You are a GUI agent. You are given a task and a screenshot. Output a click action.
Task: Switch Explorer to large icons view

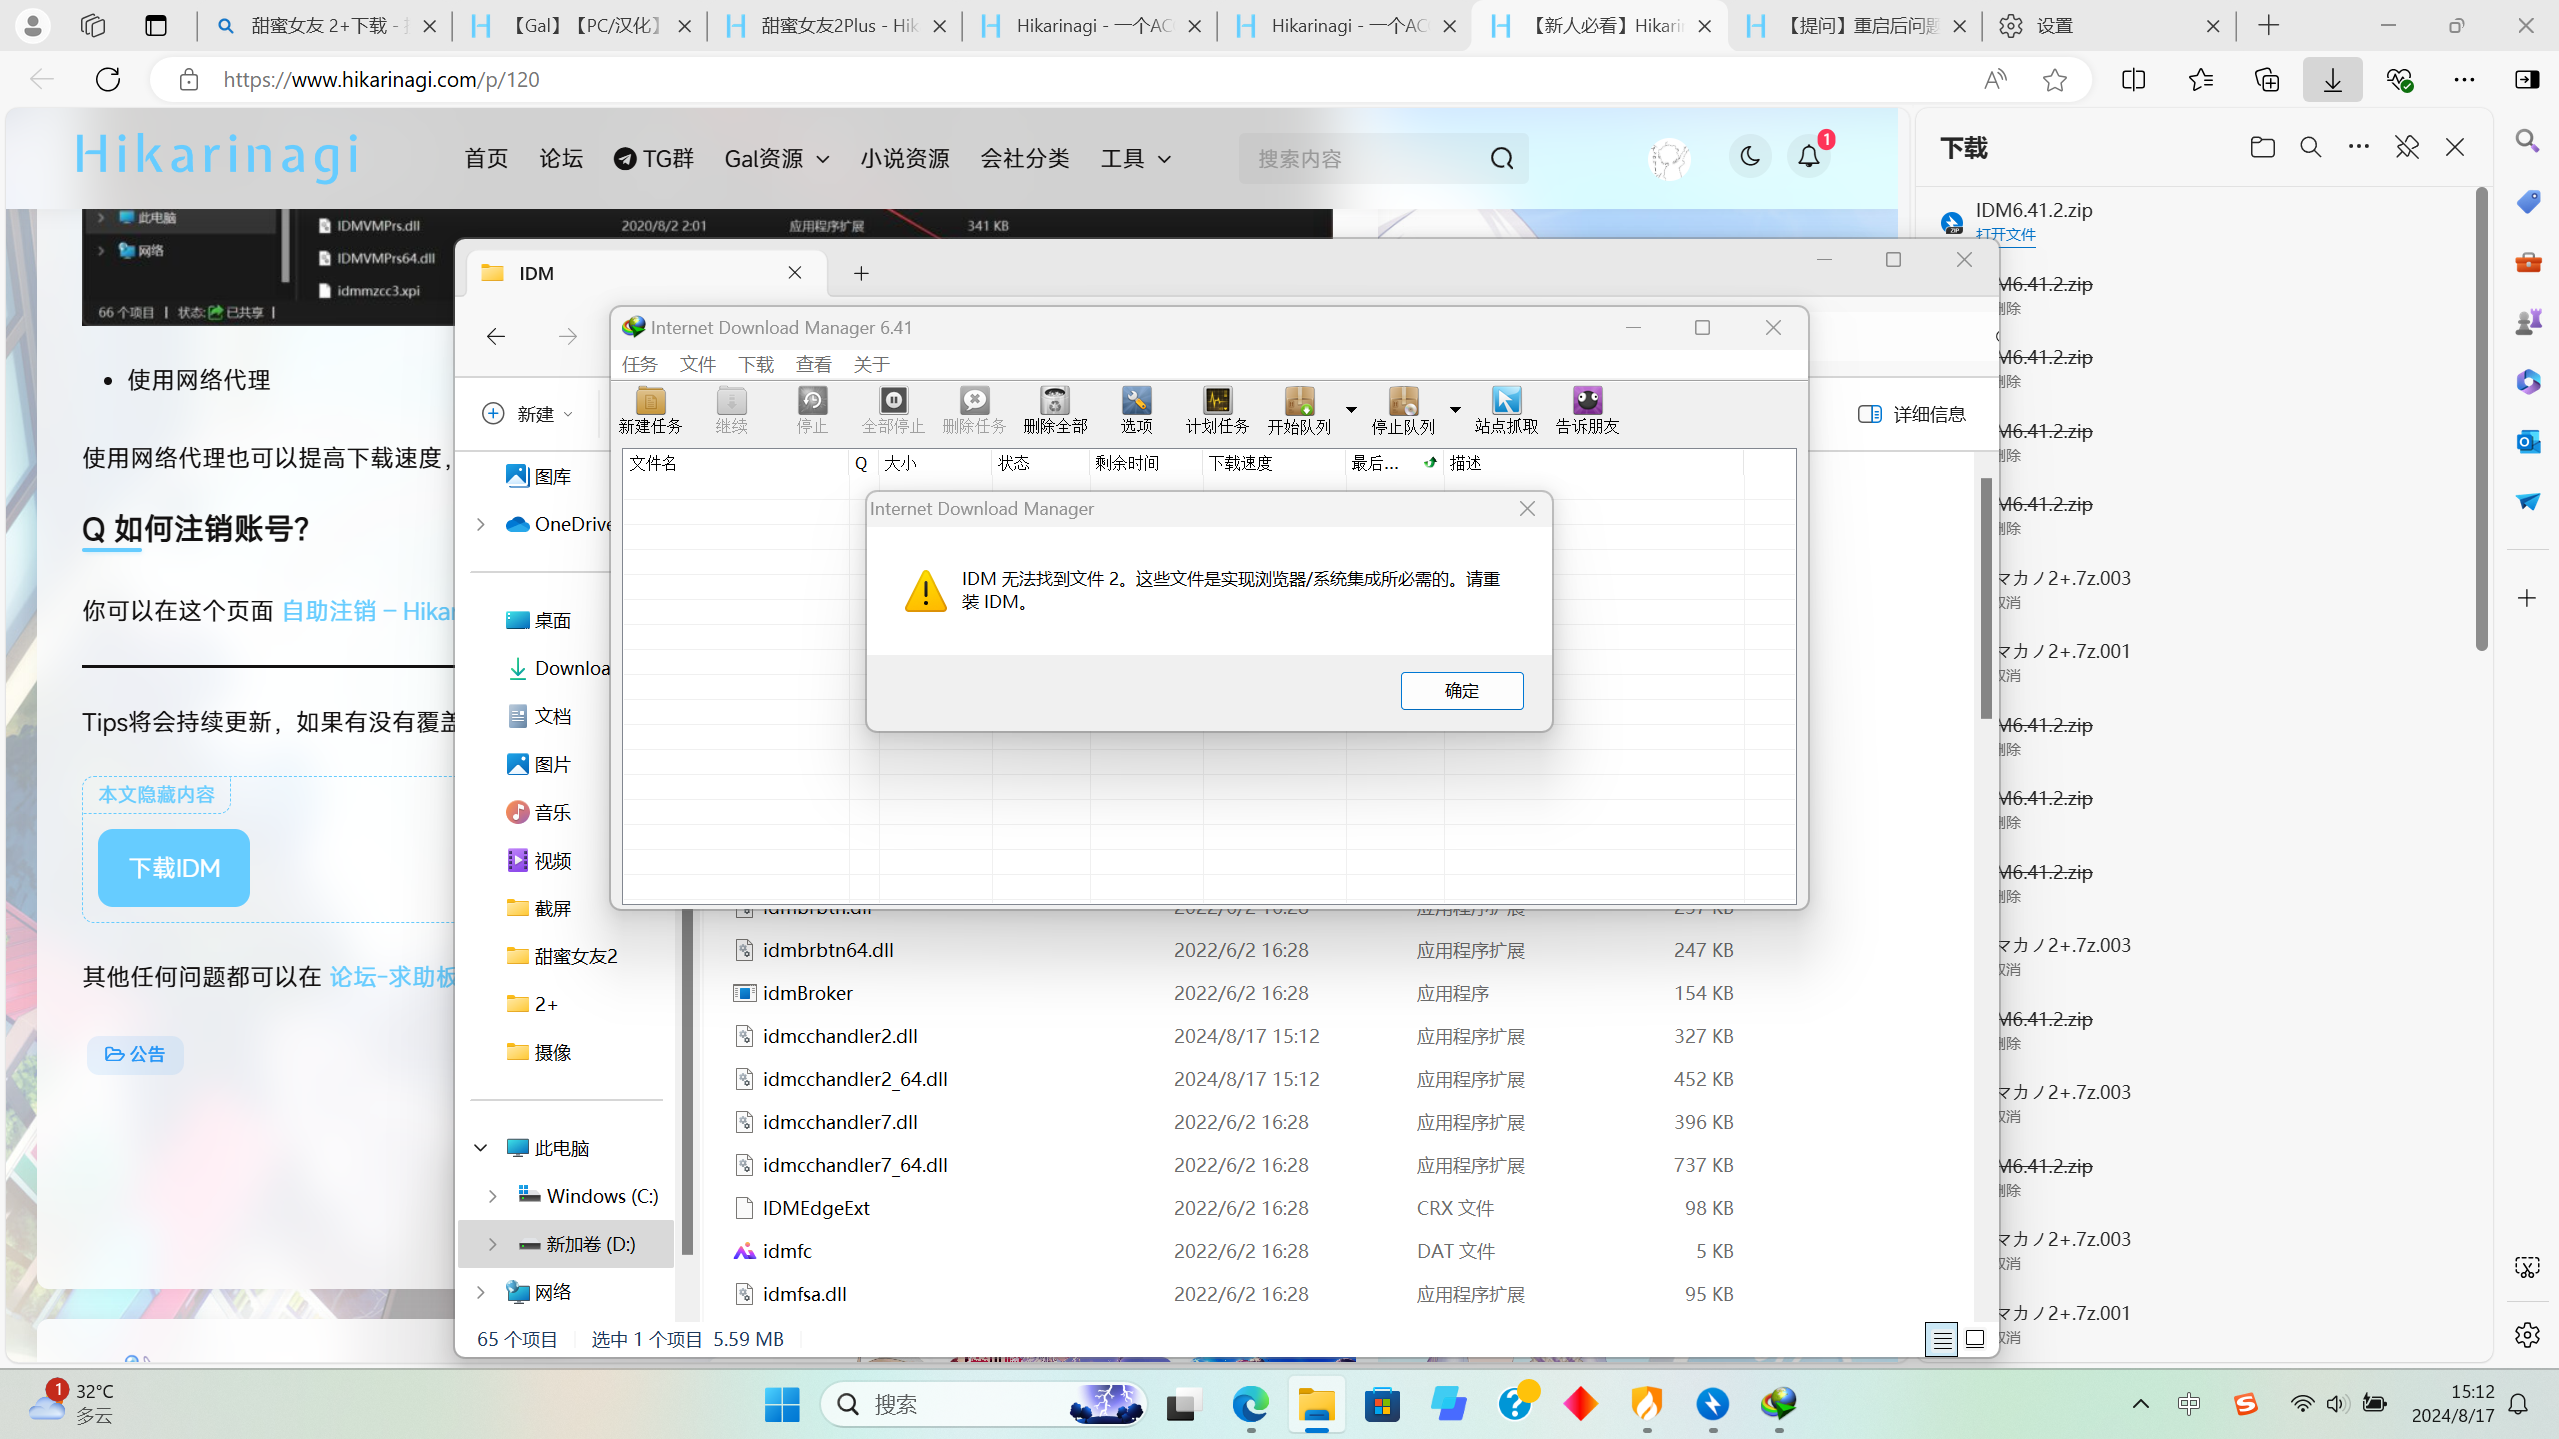coord(1975,1339)
